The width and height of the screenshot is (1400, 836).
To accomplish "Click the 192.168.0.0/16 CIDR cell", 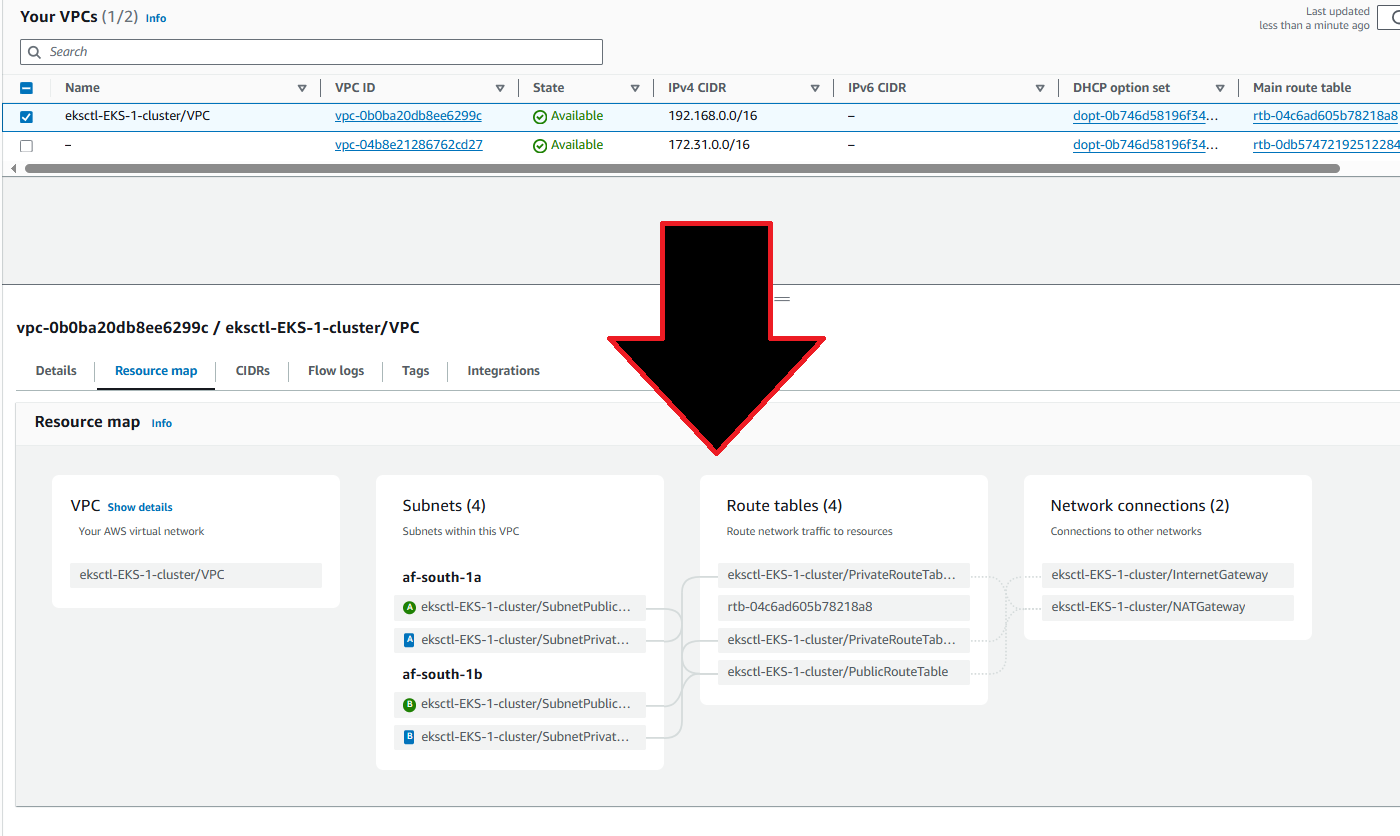I will [x=713, y=116].
